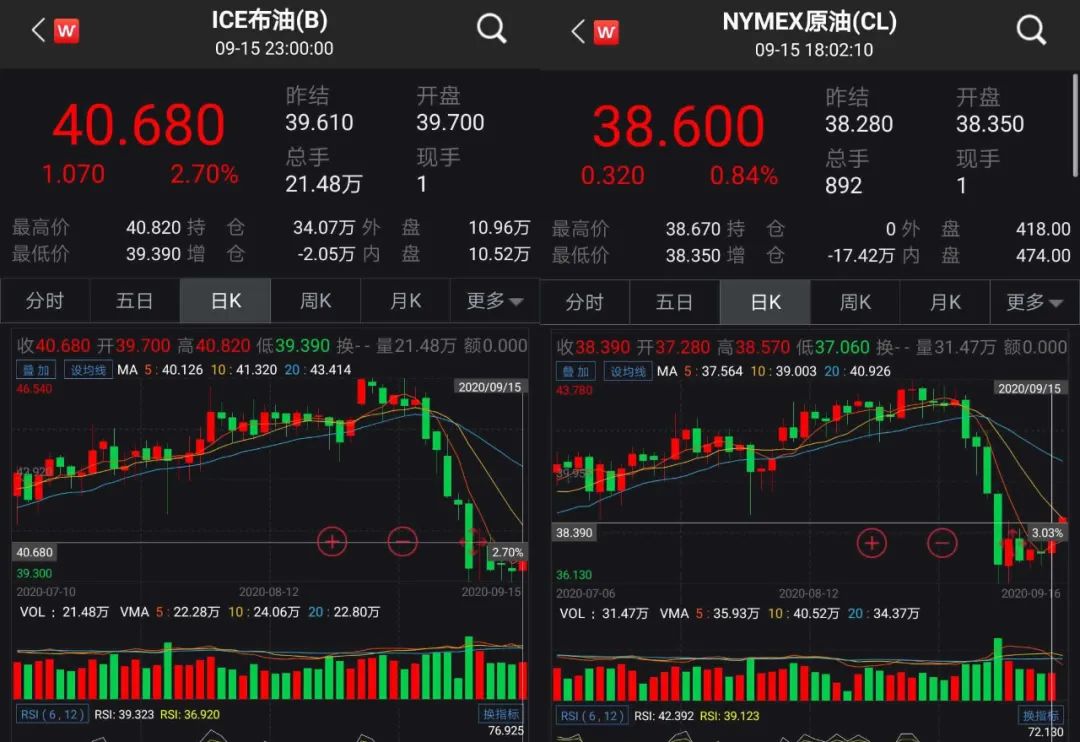Zoom out ICE布油 chart with minus icon
The height and width of the screenshot is (742, 1080).
pyautogui.click(x=402, y=542)
